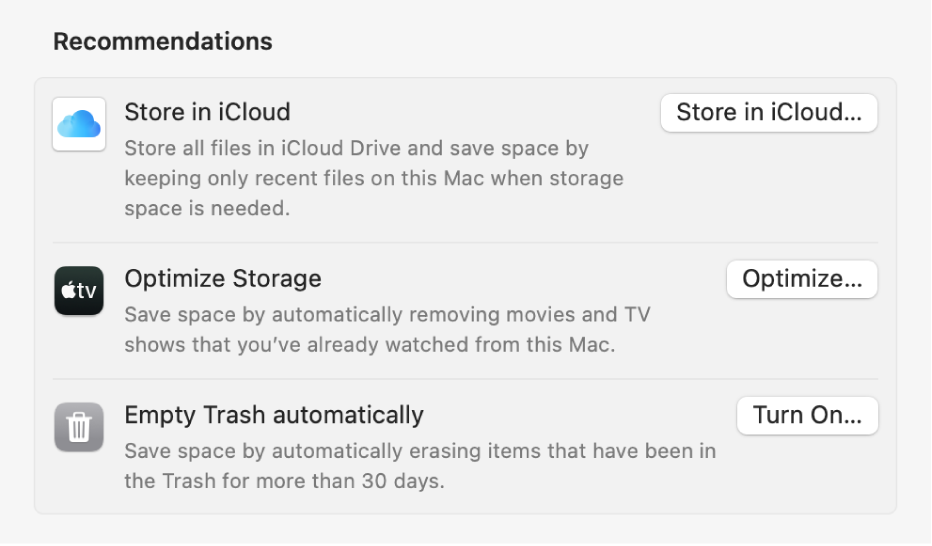Click the line "Save space by automatically removing movies"
This screenshot has width=932, height=546.
pyautogui.click(x=387, y=315)
